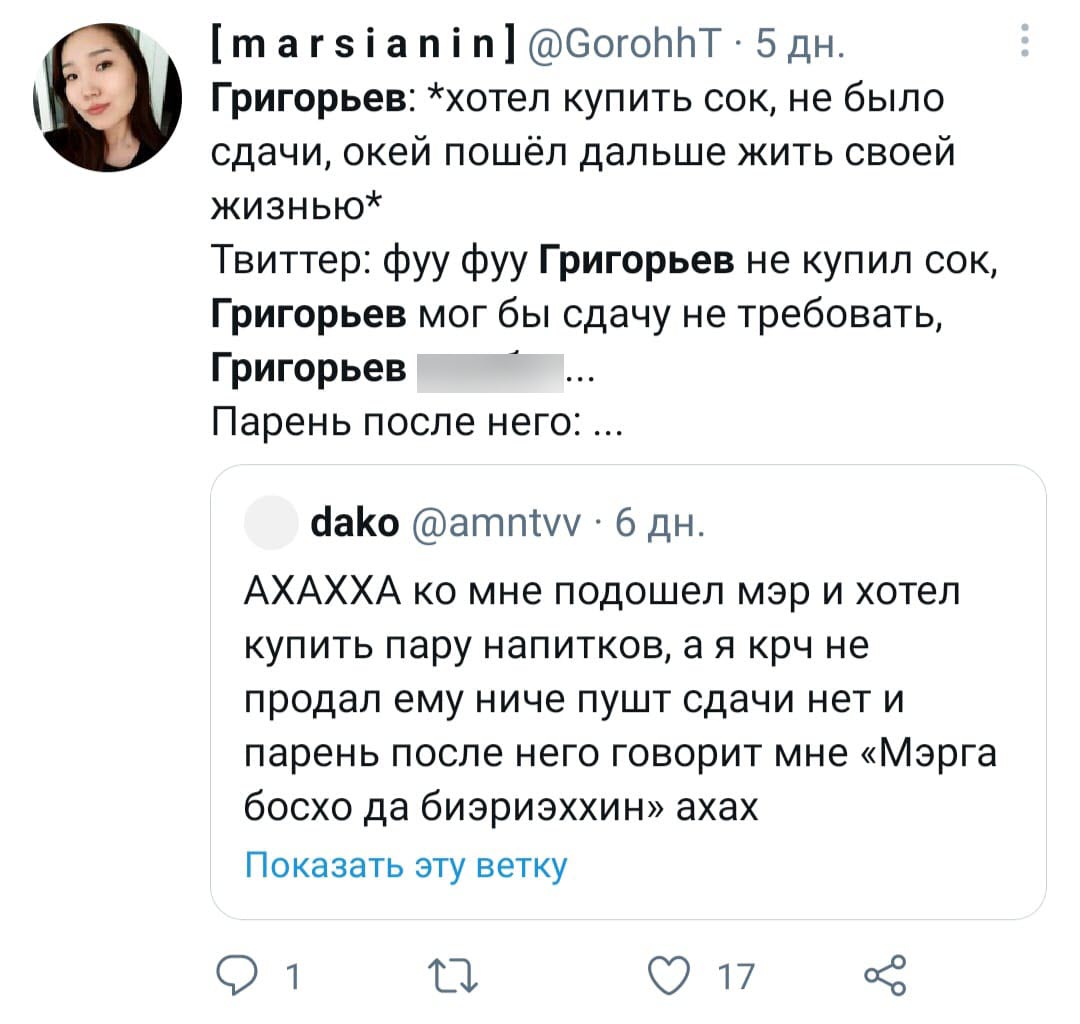Click the "6 дн." quoted tweet timestamp

click(x=657, y=524)
